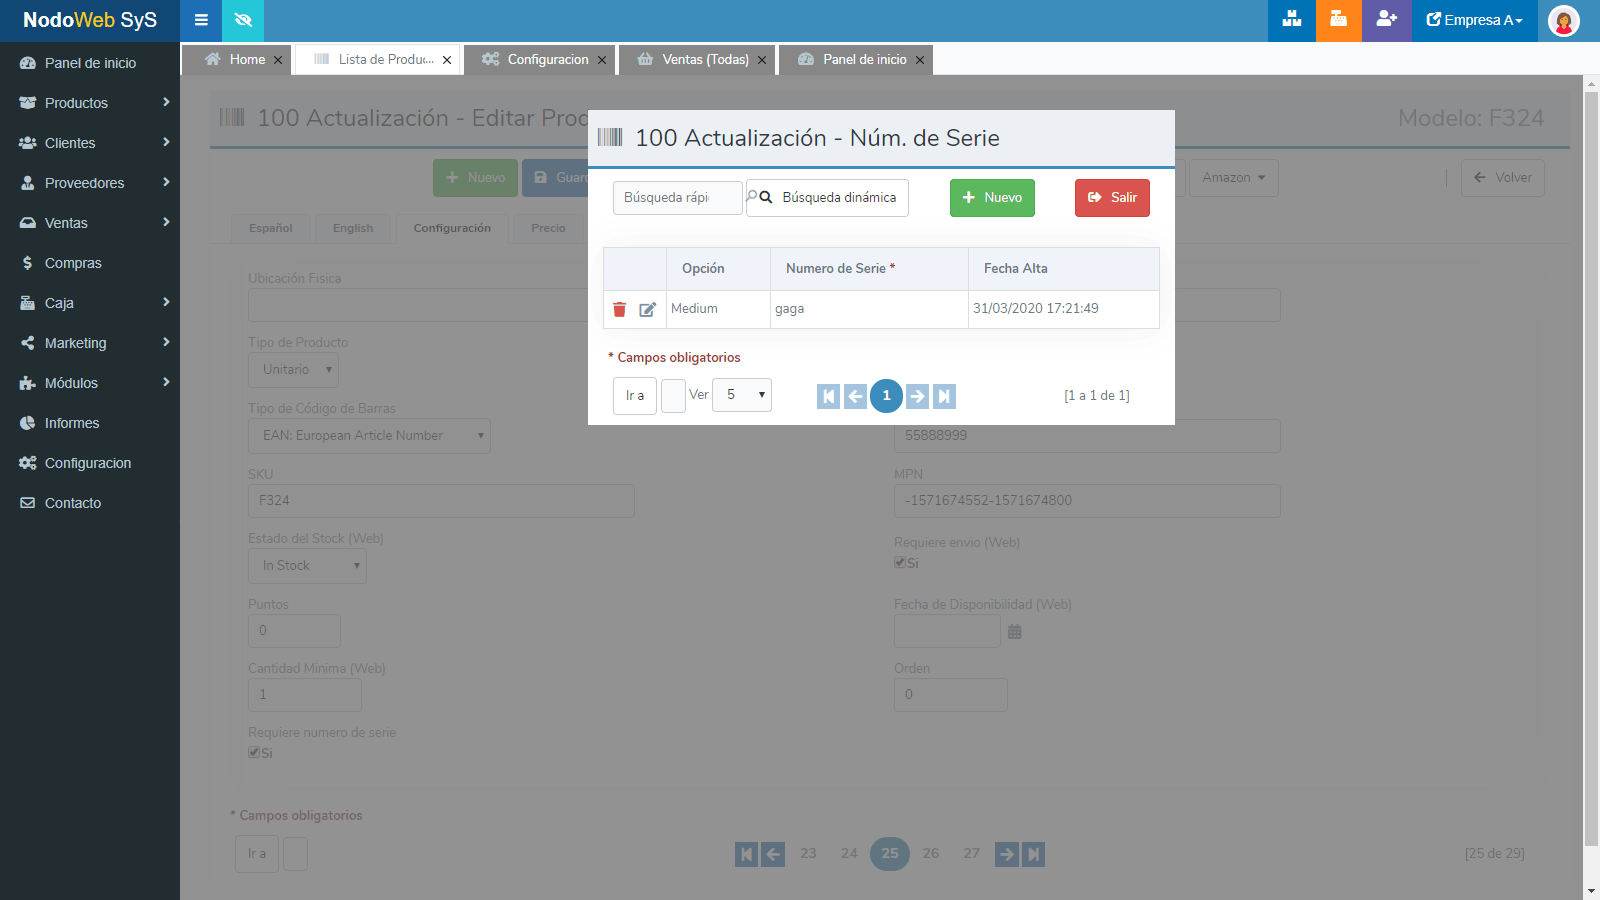Click the eye-slash icon in top bar

point(243,20)
